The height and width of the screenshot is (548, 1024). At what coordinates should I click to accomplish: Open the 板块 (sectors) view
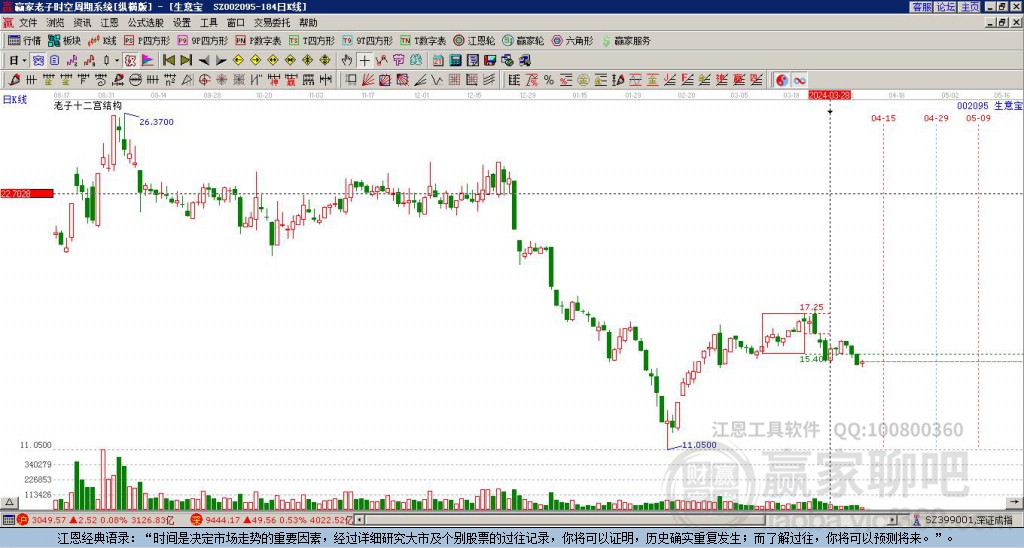tap(64, 41)
